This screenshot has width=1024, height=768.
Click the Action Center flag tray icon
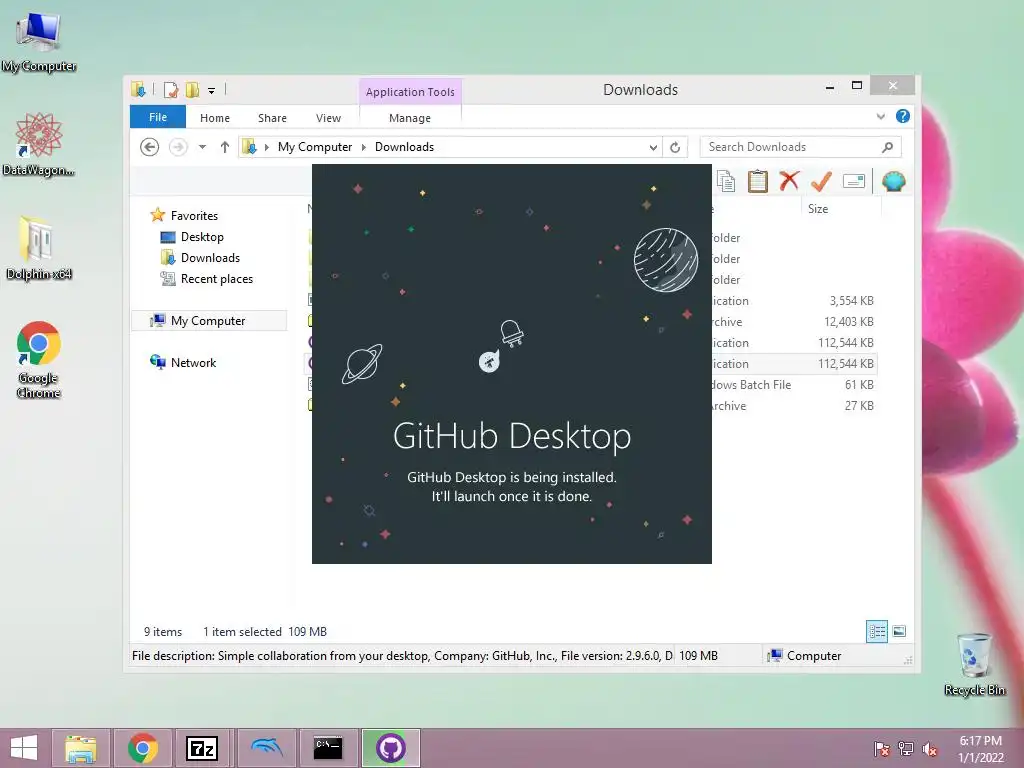click(882, 749)
